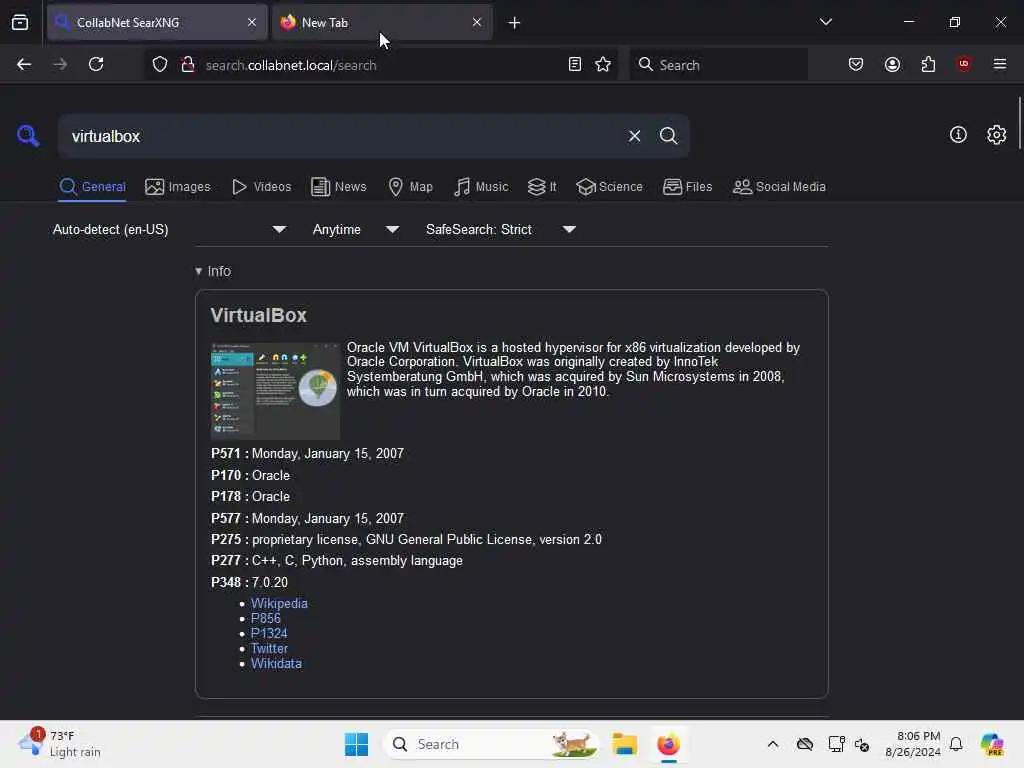Clear the virtualbox search query
1024x768 pixels.
click(634, 136)
